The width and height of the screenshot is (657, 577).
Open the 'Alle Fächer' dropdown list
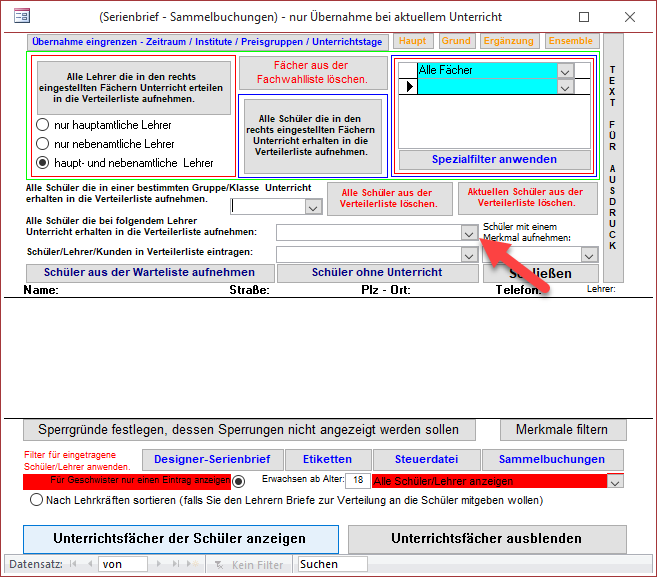[565, 71]
